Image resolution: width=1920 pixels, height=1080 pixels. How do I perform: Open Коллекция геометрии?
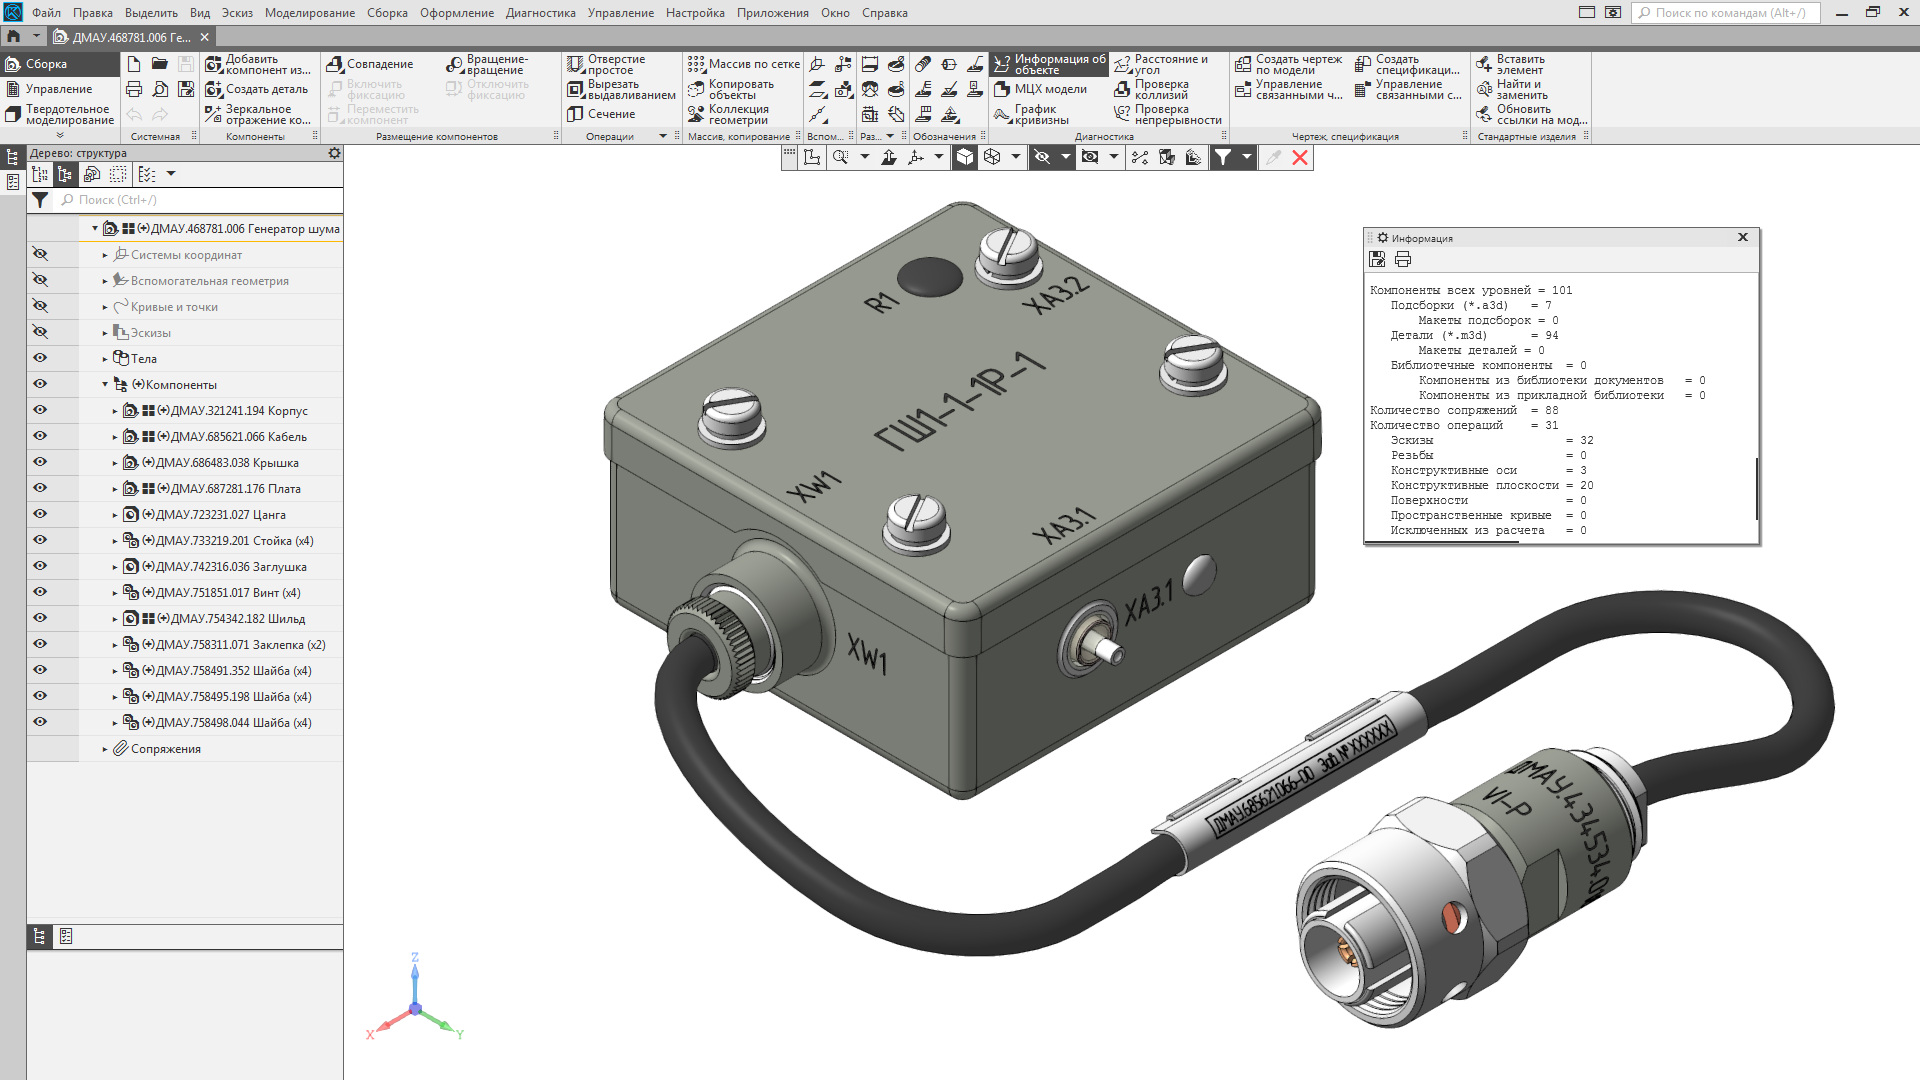pos(728,114)
